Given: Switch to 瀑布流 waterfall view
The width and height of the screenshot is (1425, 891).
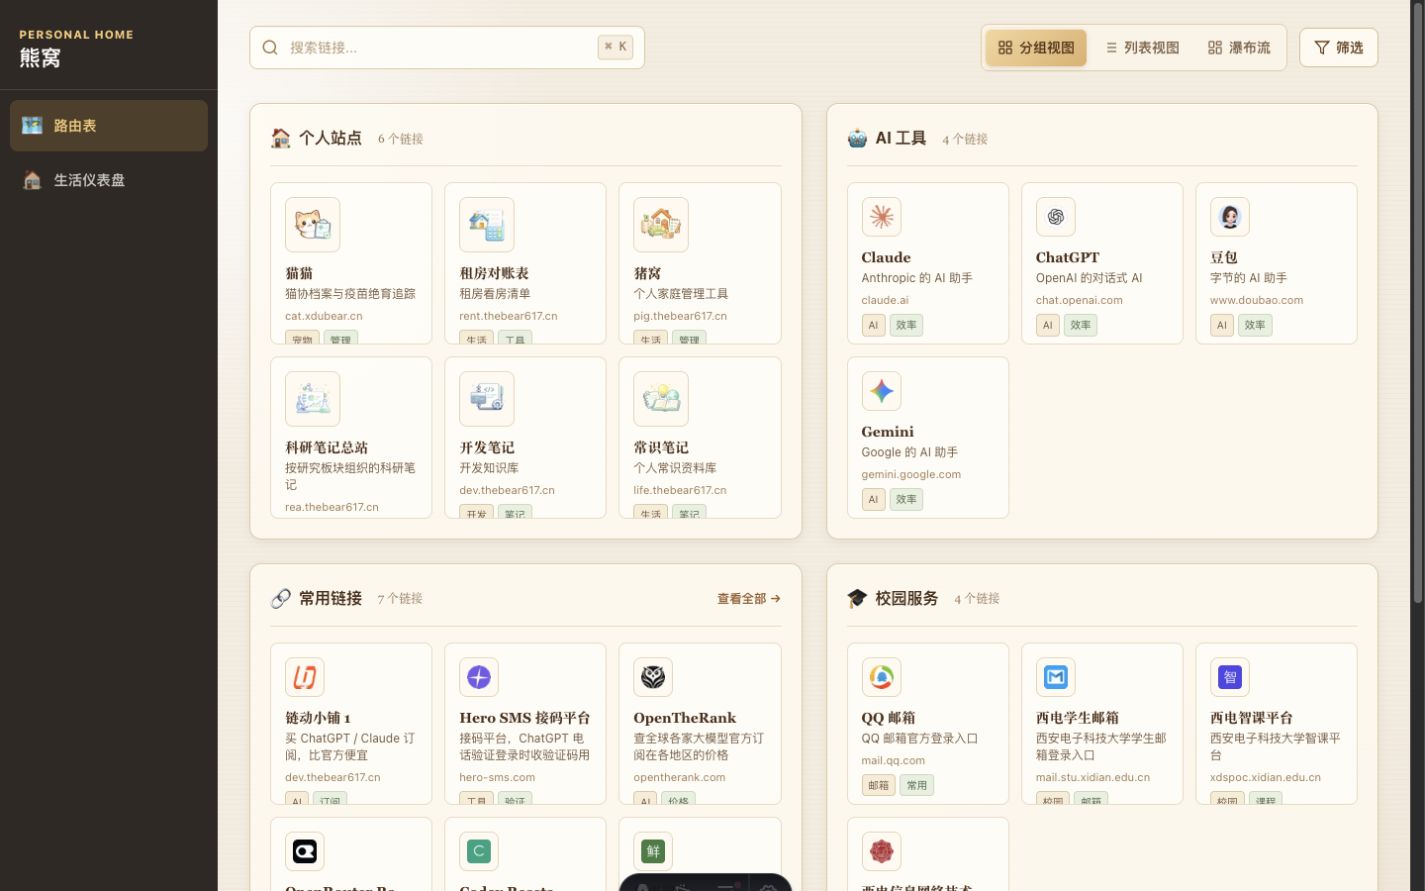Looking at the screenshot, I should (1239, 47).
